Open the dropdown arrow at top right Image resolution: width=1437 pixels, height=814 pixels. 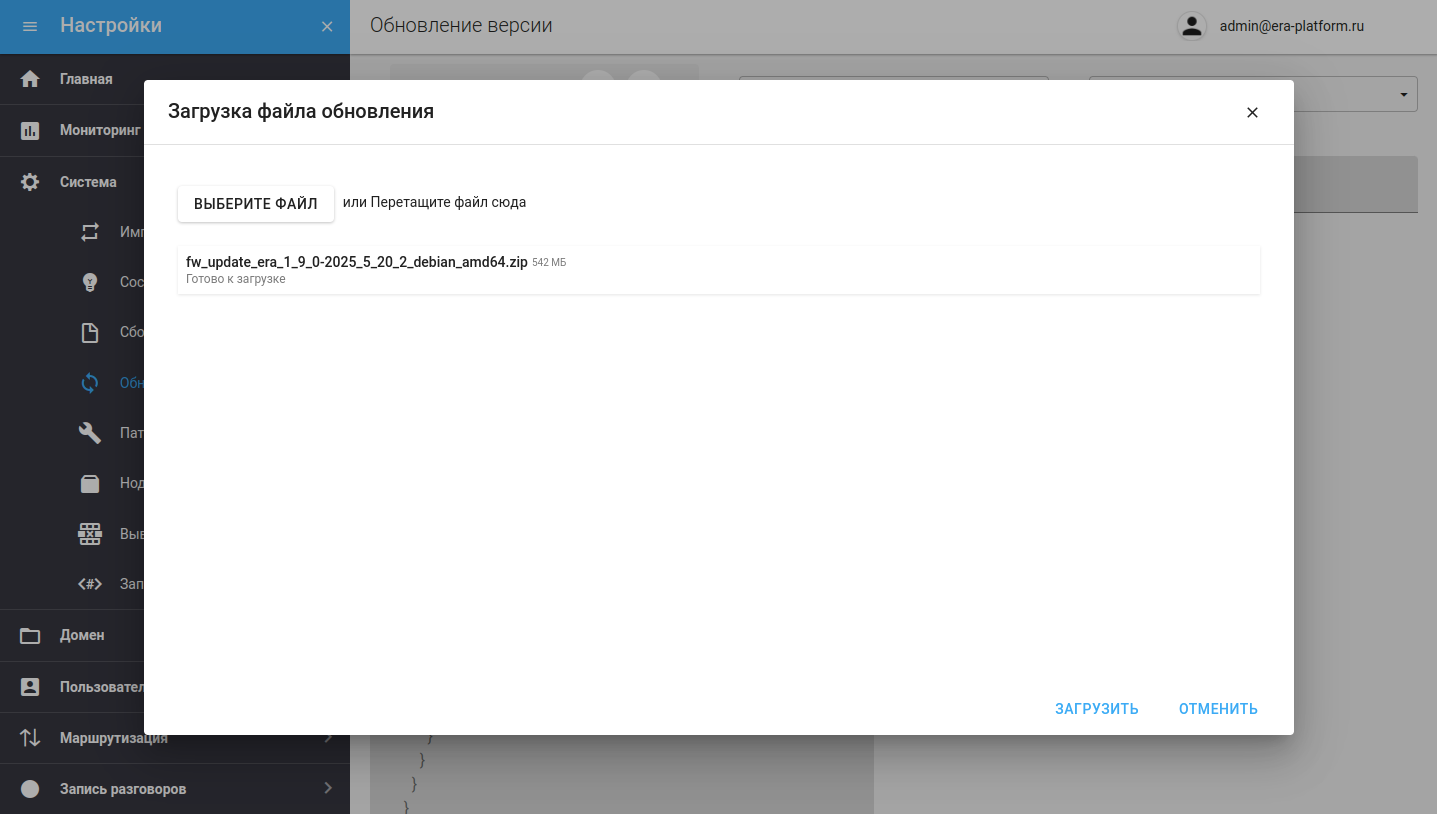point(1404,94)
